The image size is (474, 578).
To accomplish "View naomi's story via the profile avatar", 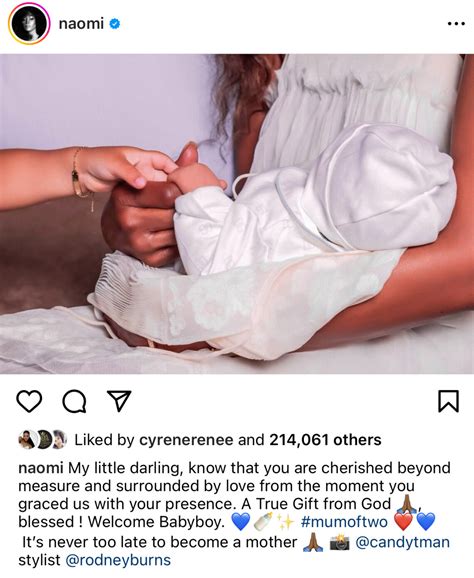I will point(29,24).
